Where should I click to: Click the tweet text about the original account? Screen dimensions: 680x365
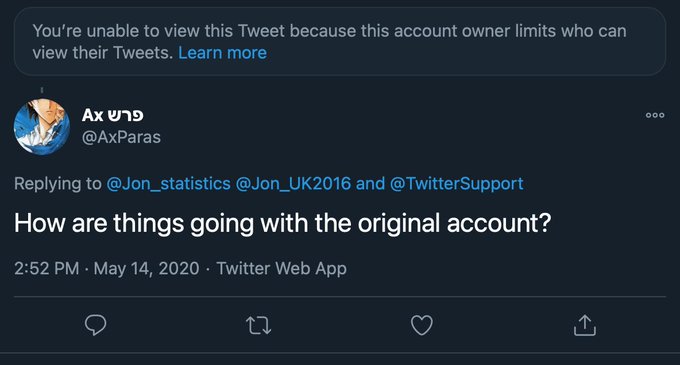(x=283, y=223)
